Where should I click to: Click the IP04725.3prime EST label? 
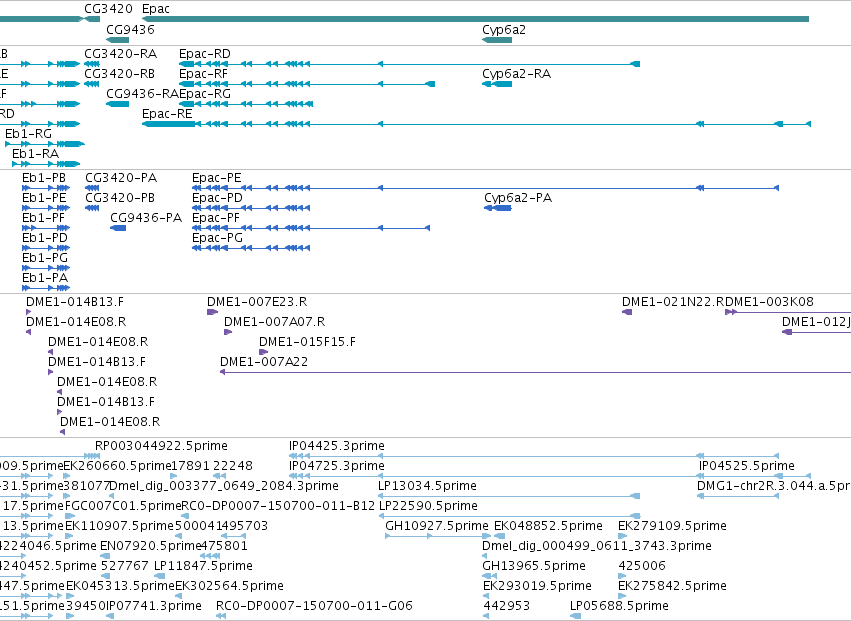click(336, 466)
